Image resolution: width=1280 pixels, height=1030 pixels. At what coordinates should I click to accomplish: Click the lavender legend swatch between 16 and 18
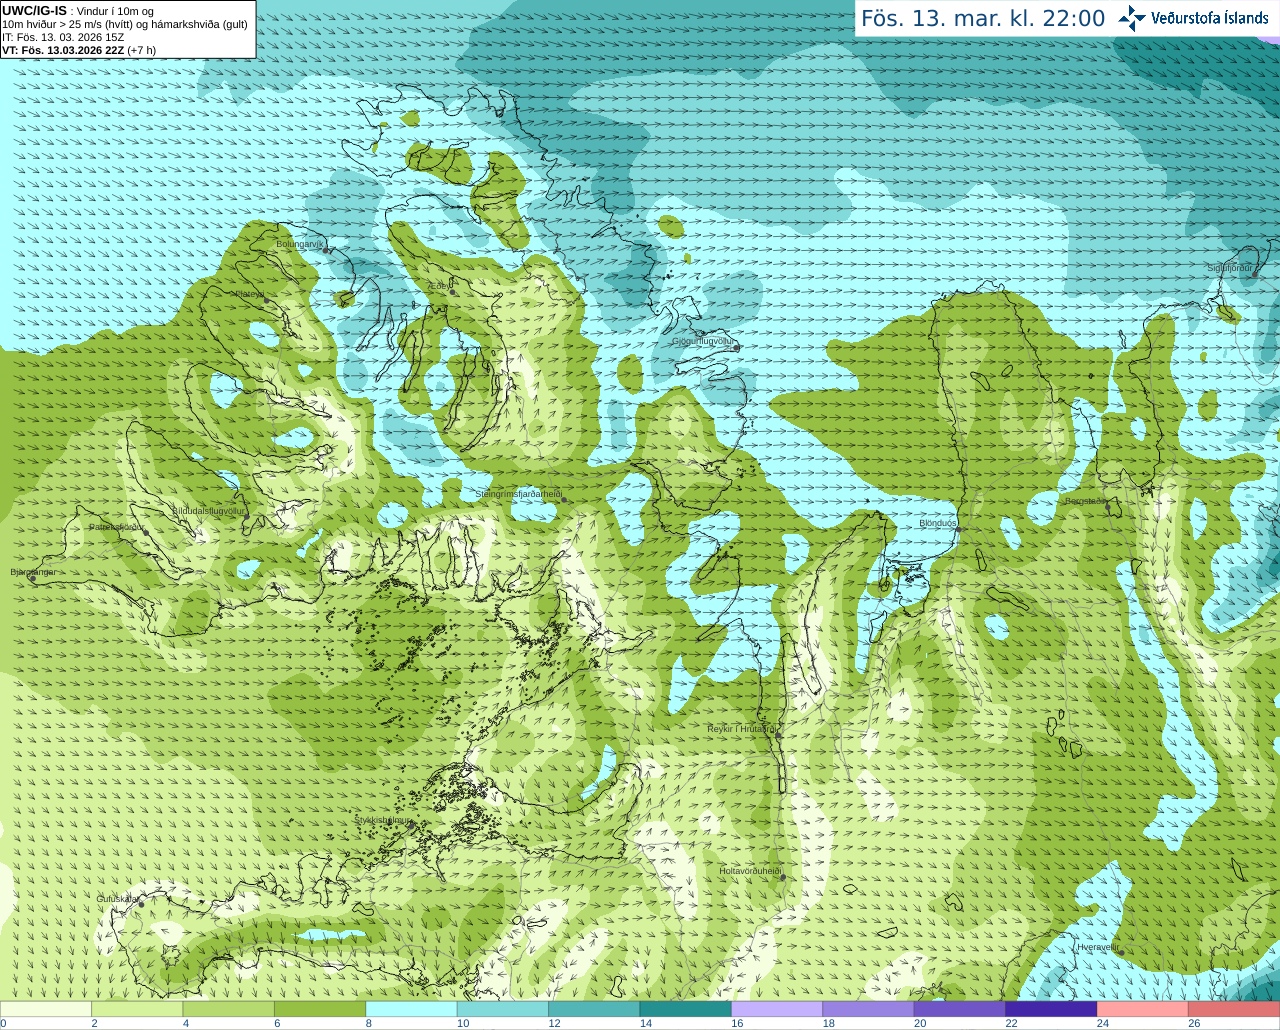777,1009
